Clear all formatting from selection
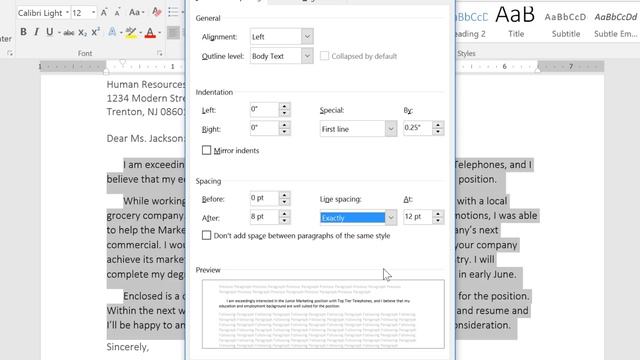The image size is (640, 360). pos(157,12)
